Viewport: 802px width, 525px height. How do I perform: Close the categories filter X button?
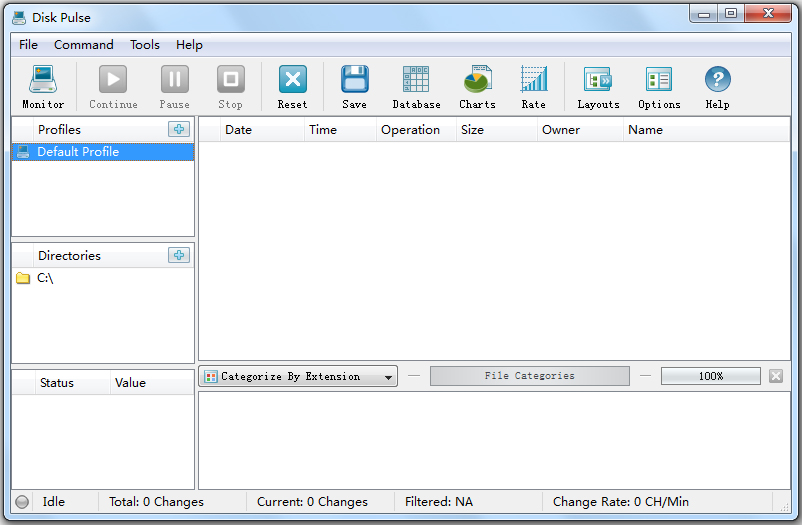[x=776, y=376]
